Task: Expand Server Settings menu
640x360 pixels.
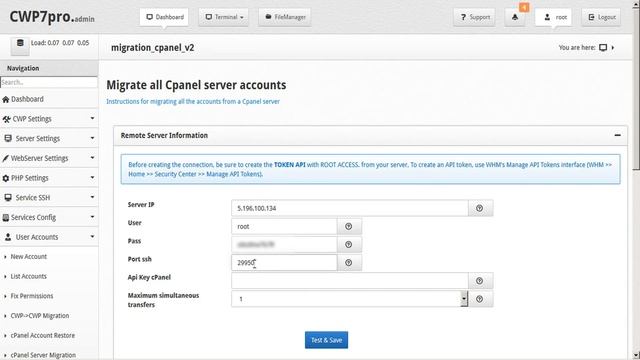Action: click(49, 138)
